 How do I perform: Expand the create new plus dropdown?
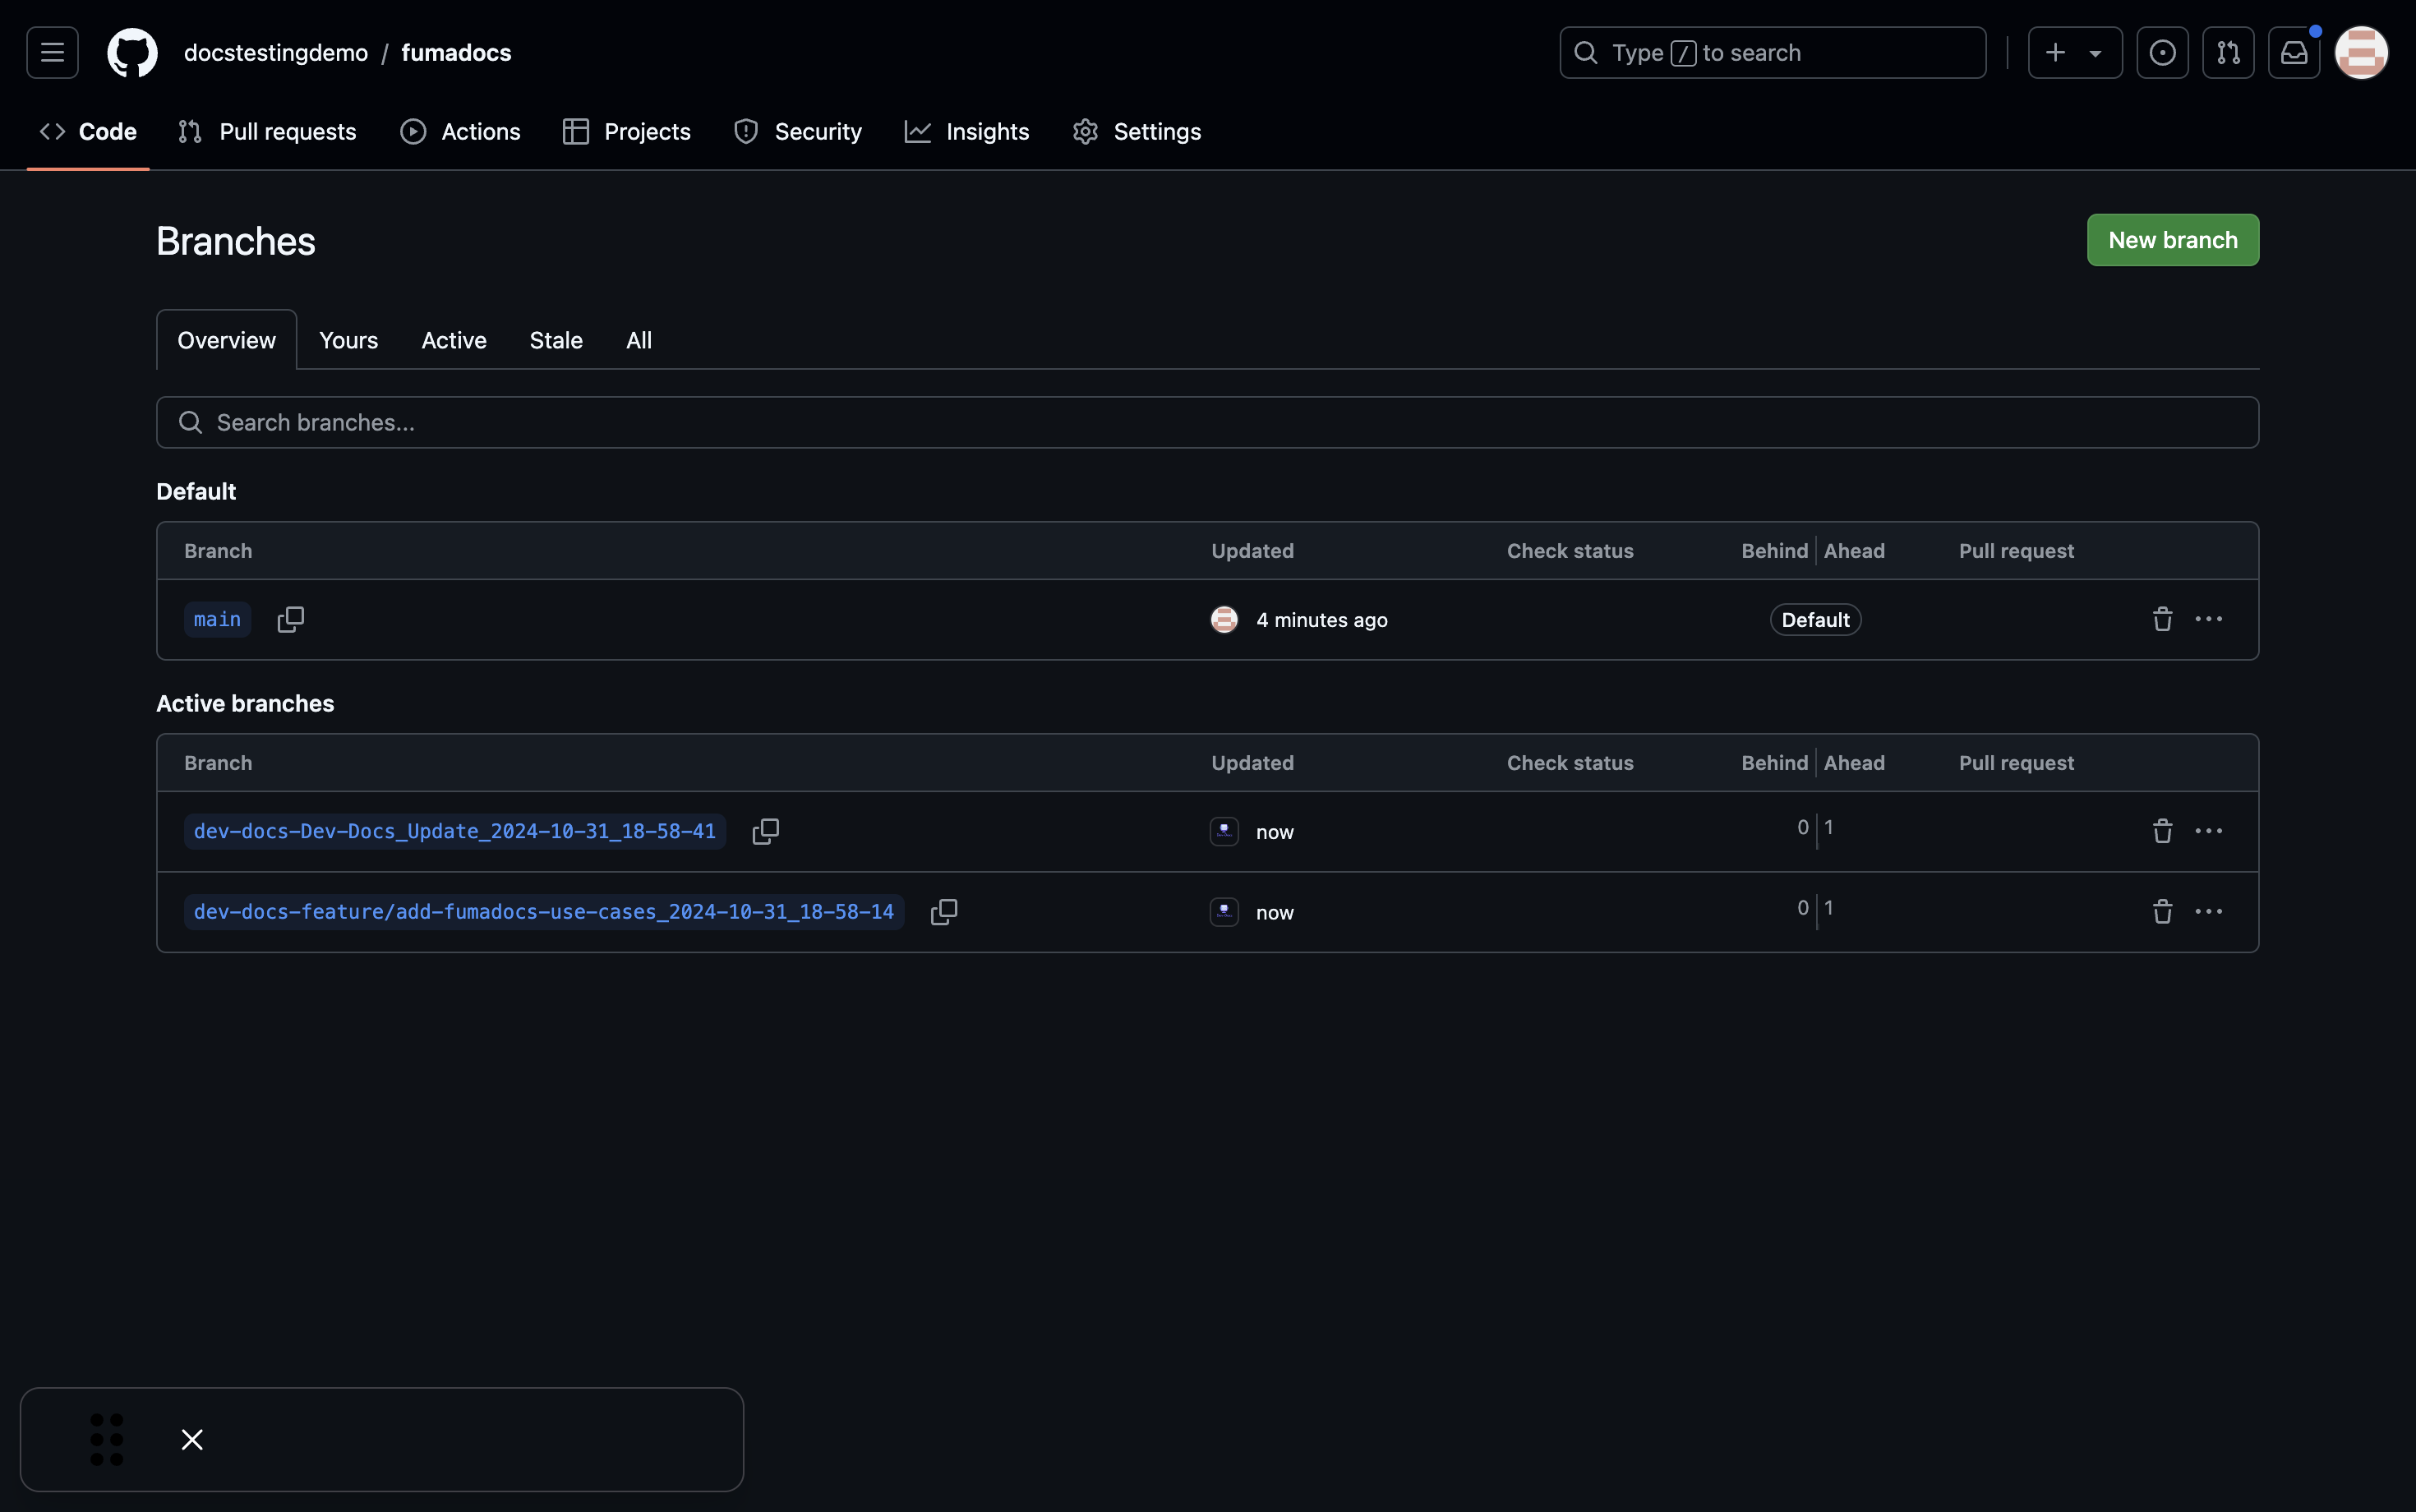(x=2074, y=52)
